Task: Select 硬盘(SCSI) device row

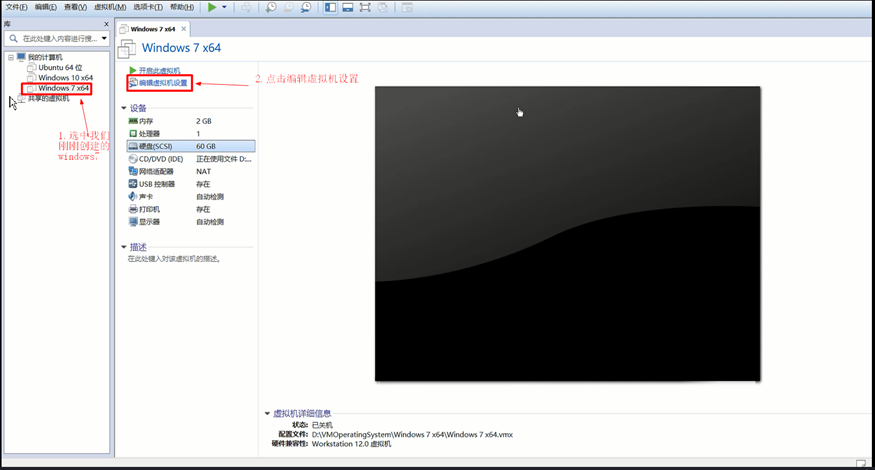Action: (191, 146)
